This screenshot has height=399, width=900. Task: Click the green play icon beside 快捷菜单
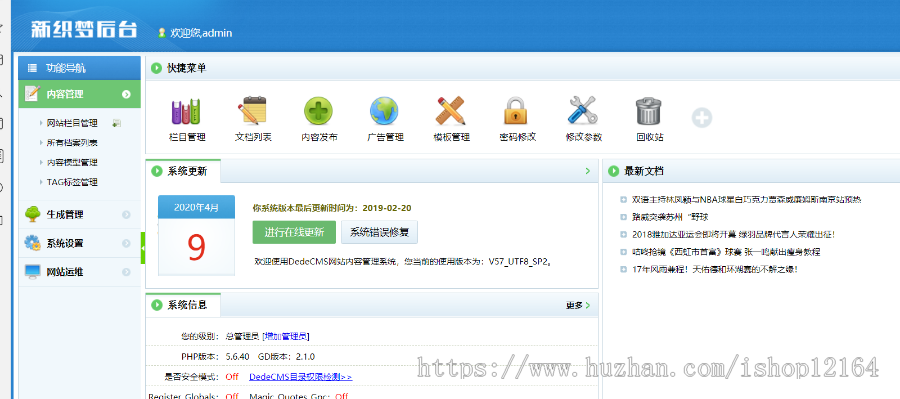tap(156, 68)
